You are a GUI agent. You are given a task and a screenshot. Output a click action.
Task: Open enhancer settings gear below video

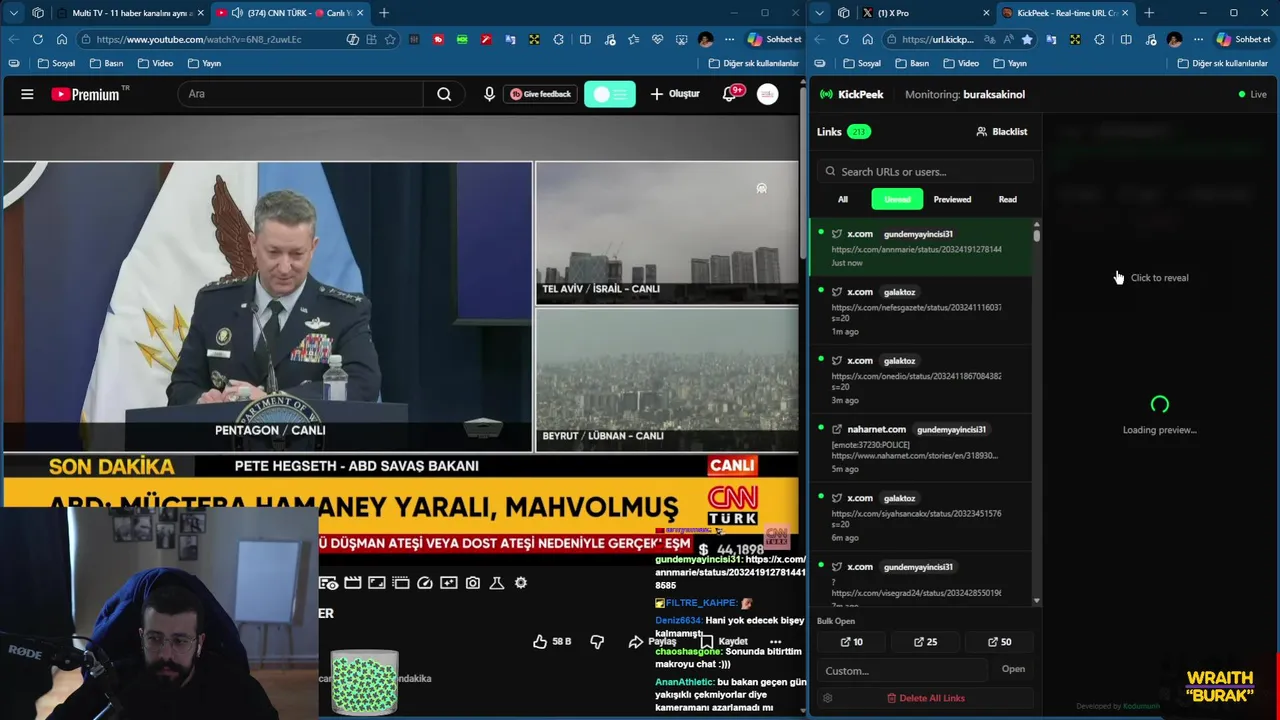pyautogui.click(x=521, y=583)
